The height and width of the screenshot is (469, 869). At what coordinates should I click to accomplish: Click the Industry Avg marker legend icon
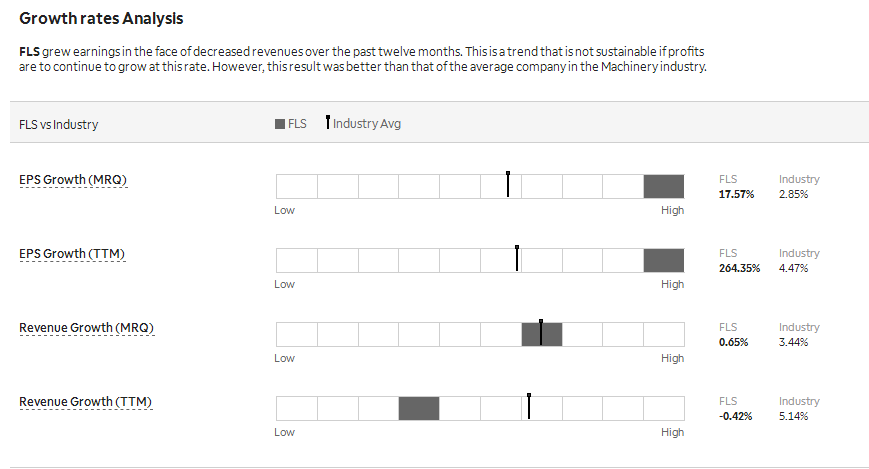tap(328, 122)
